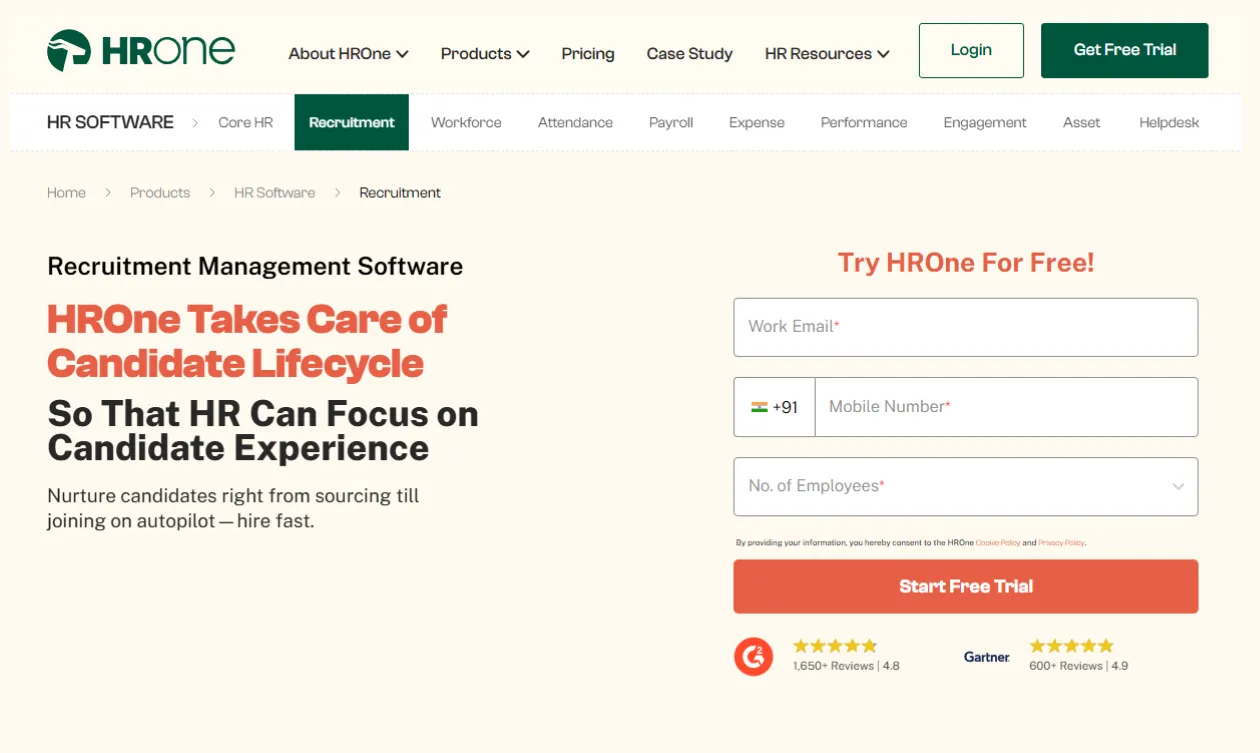Open the About HROne dropdown menu
The height and width of the screenshot is (753, 1260).
point(348,54)
